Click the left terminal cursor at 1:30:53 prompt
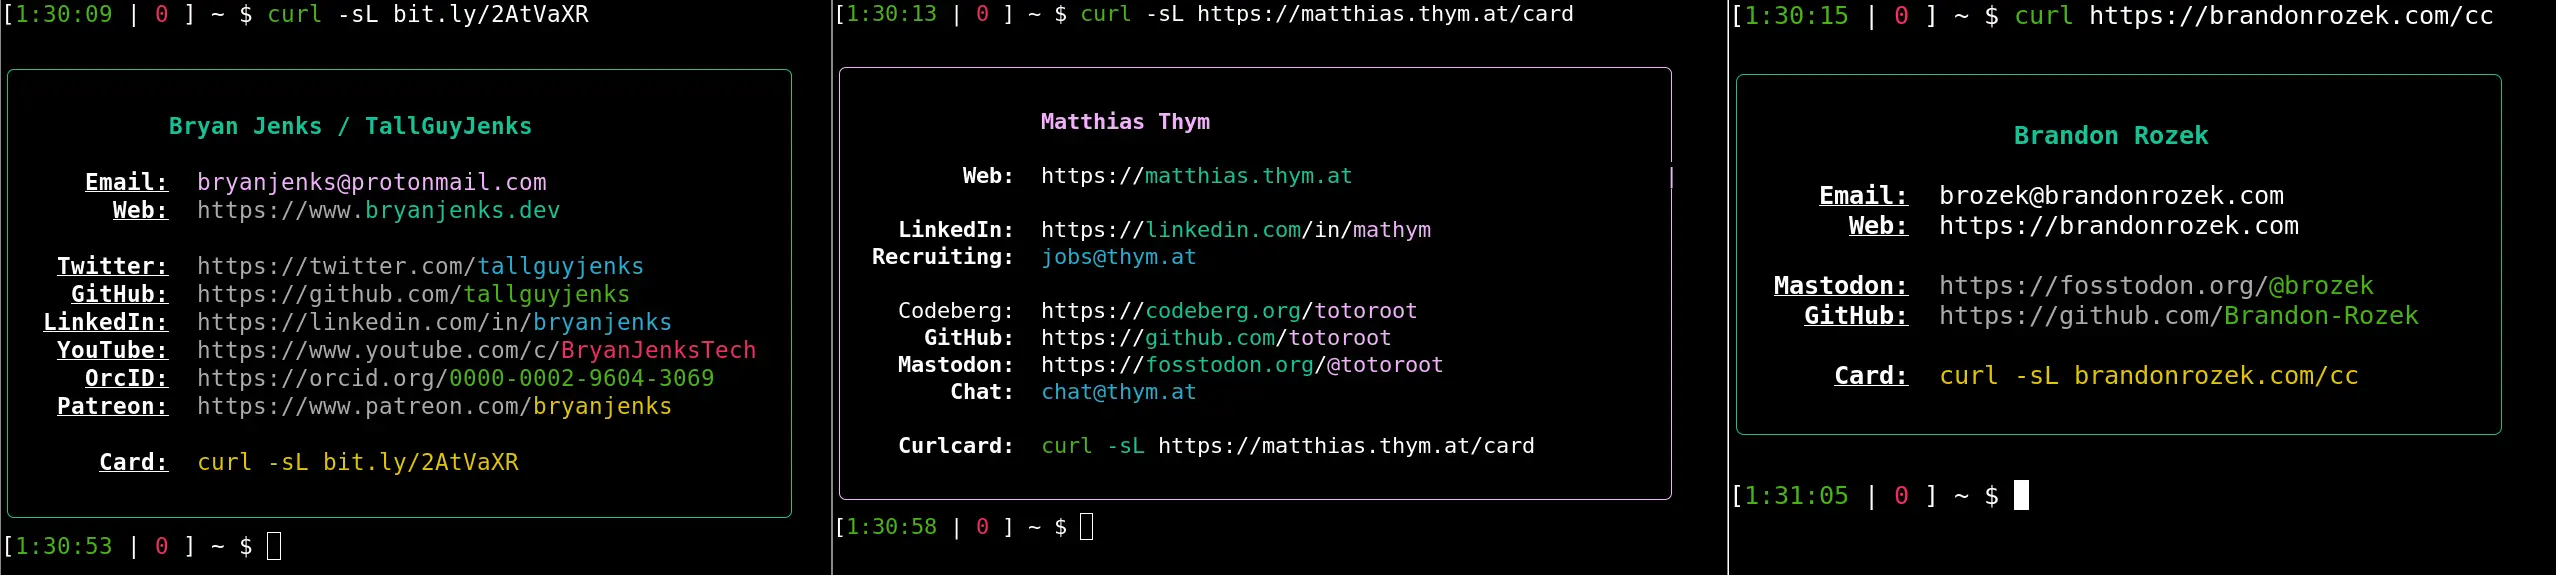The height and width of the screenshot is (575, 2556). pyautogui.click(x=274, y=546)
